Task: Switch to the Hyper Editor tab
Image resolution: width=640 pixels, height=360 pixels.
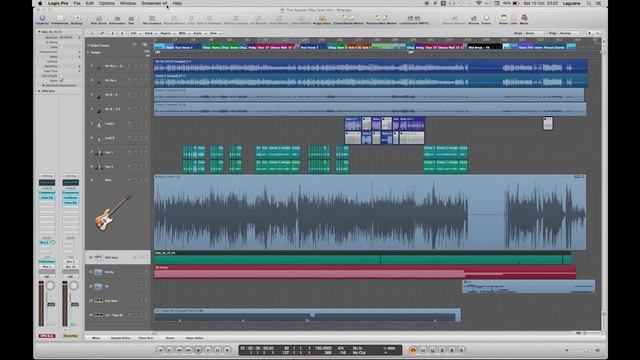Action: point(194,338)
